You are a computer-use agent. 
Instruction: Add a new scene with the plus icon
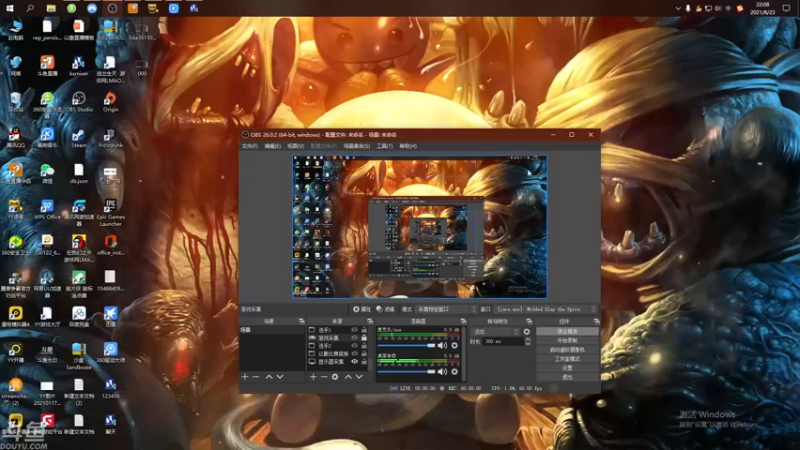(x=245, y=377)
